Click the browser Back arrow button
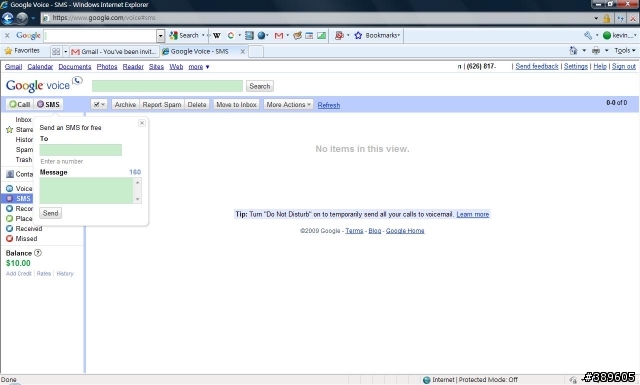Image resolution: width=640 pixels, height=385 pixels. point(7,18)
